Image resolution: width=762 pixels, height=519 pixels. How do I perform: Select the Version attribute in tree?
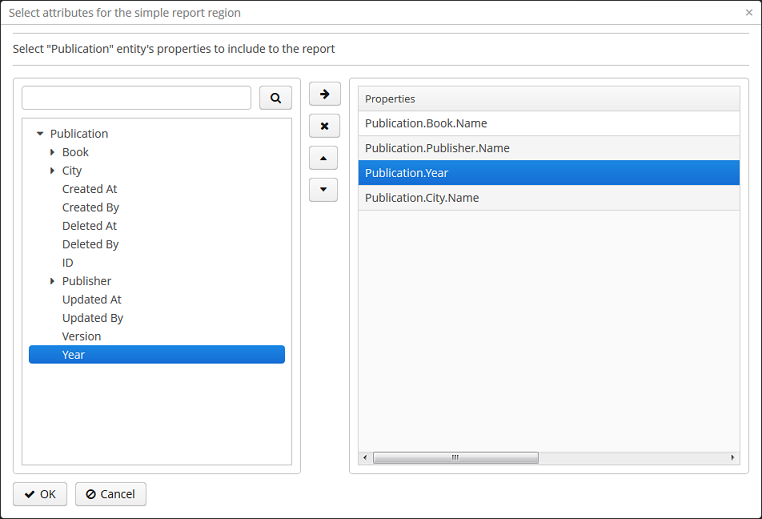point(81,336)
